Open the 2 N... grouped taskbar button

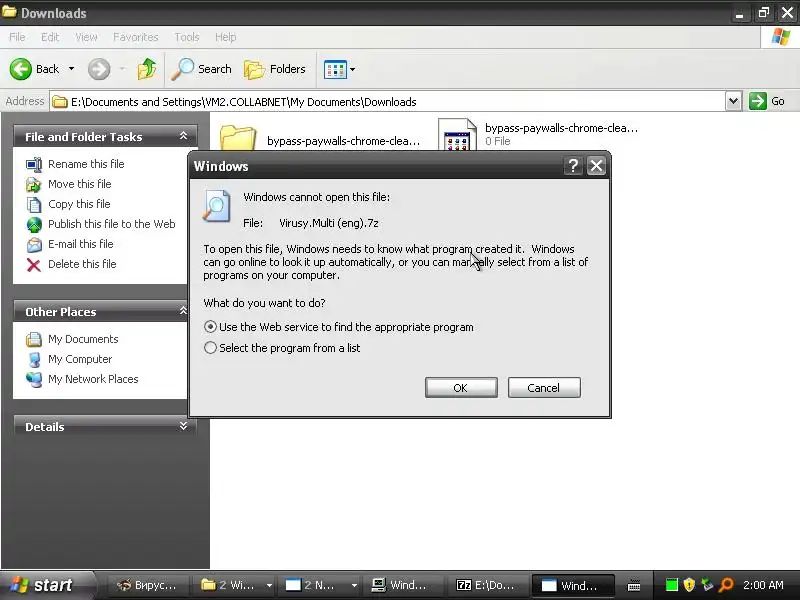(320, 585)
